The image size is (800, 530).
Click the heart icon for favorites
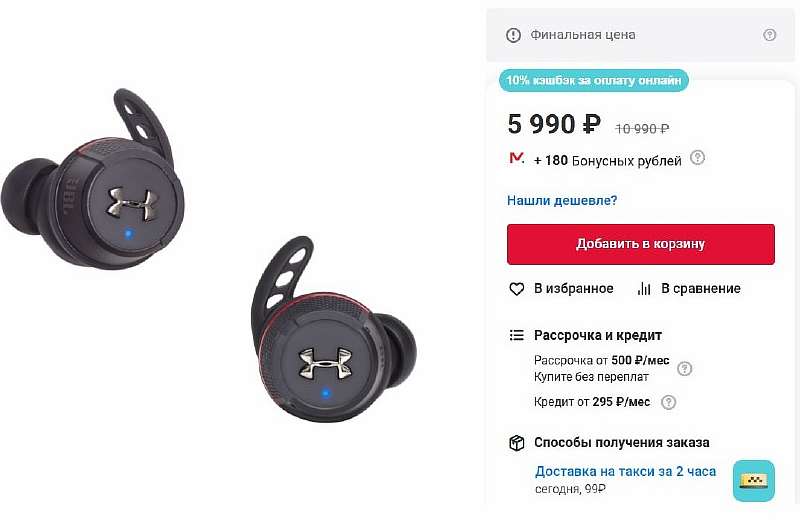(x=516, y=289)
